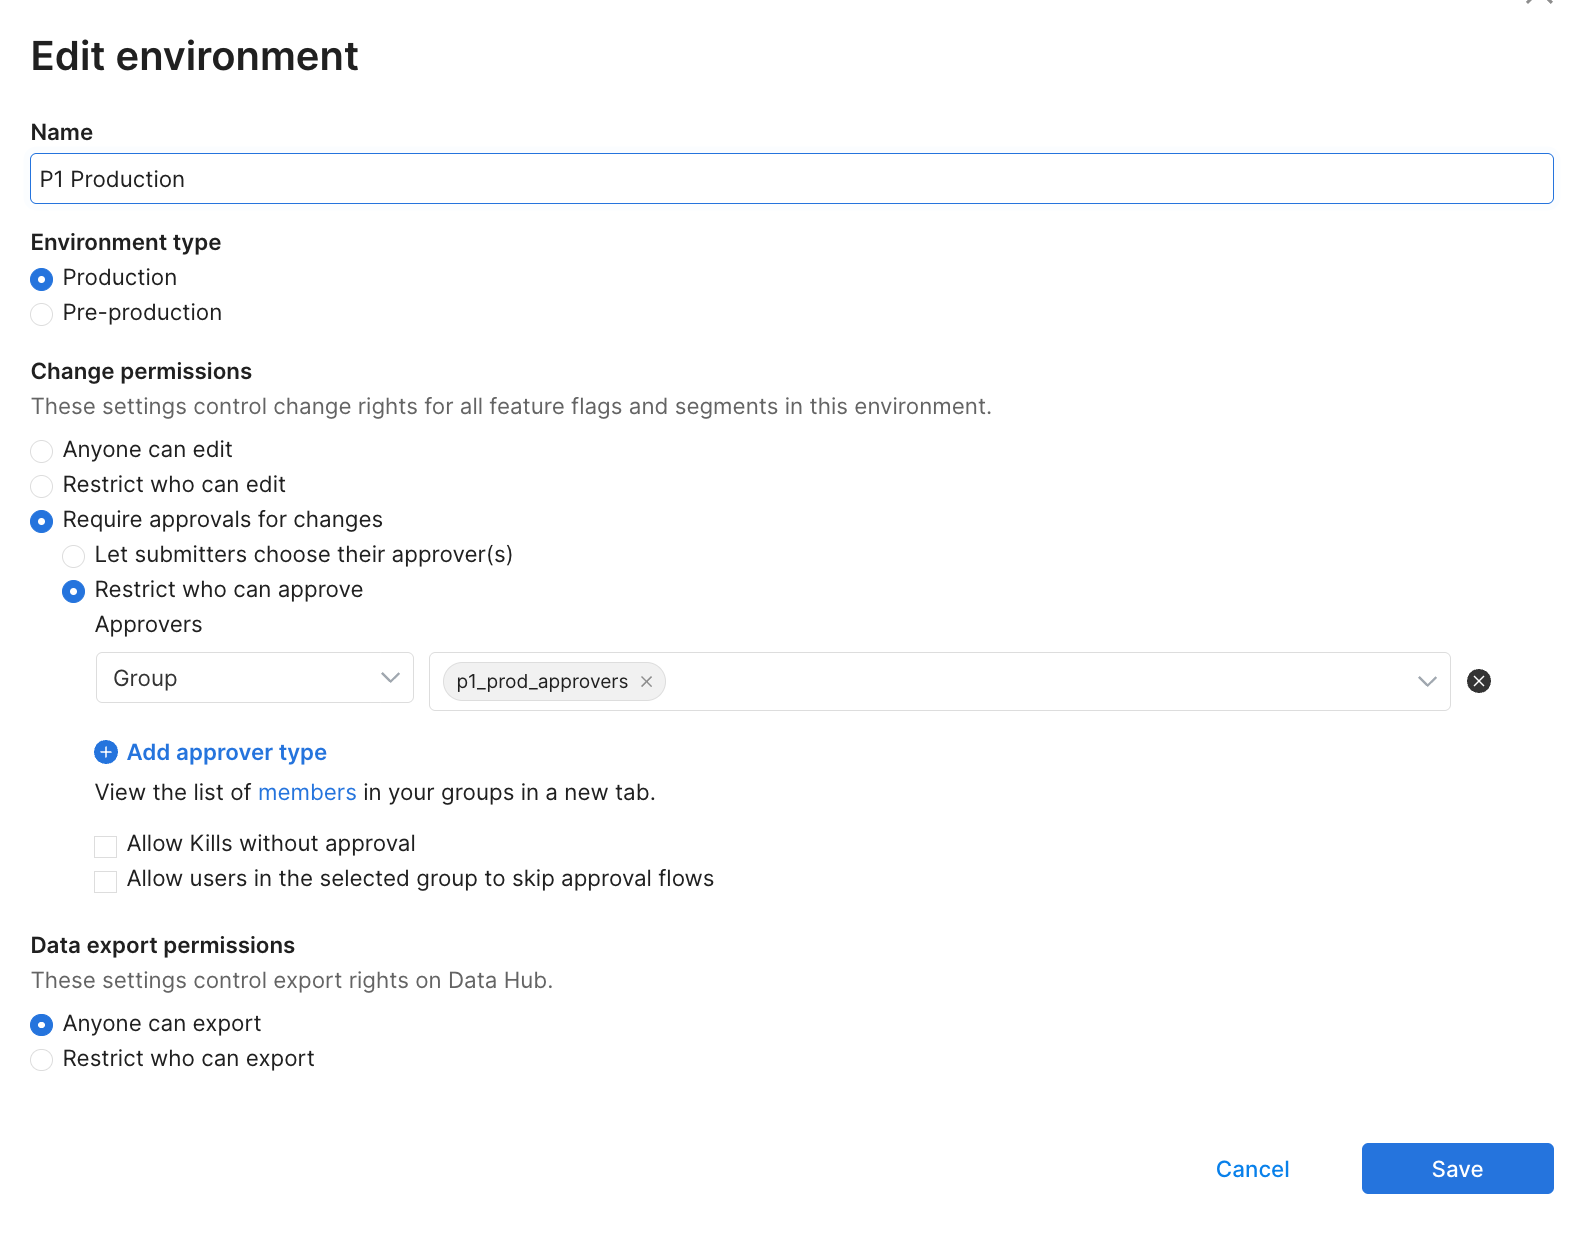Delete the Group approver row
Viewport: 1584px width, 1248px height.
pyautogui.click(x=1478, y=681)
